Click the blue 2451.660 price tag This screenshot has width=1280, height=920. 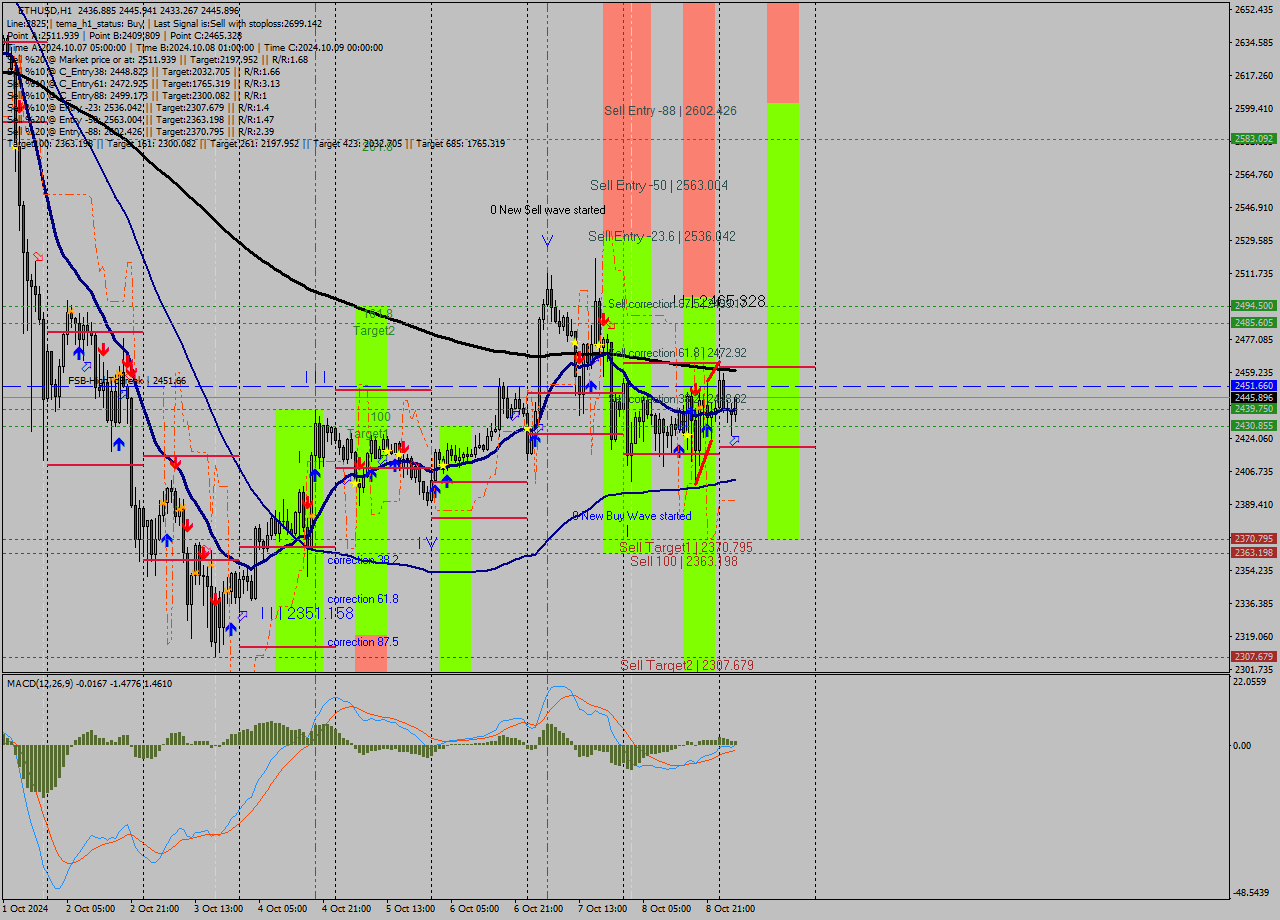click(x=1253, y=385)
